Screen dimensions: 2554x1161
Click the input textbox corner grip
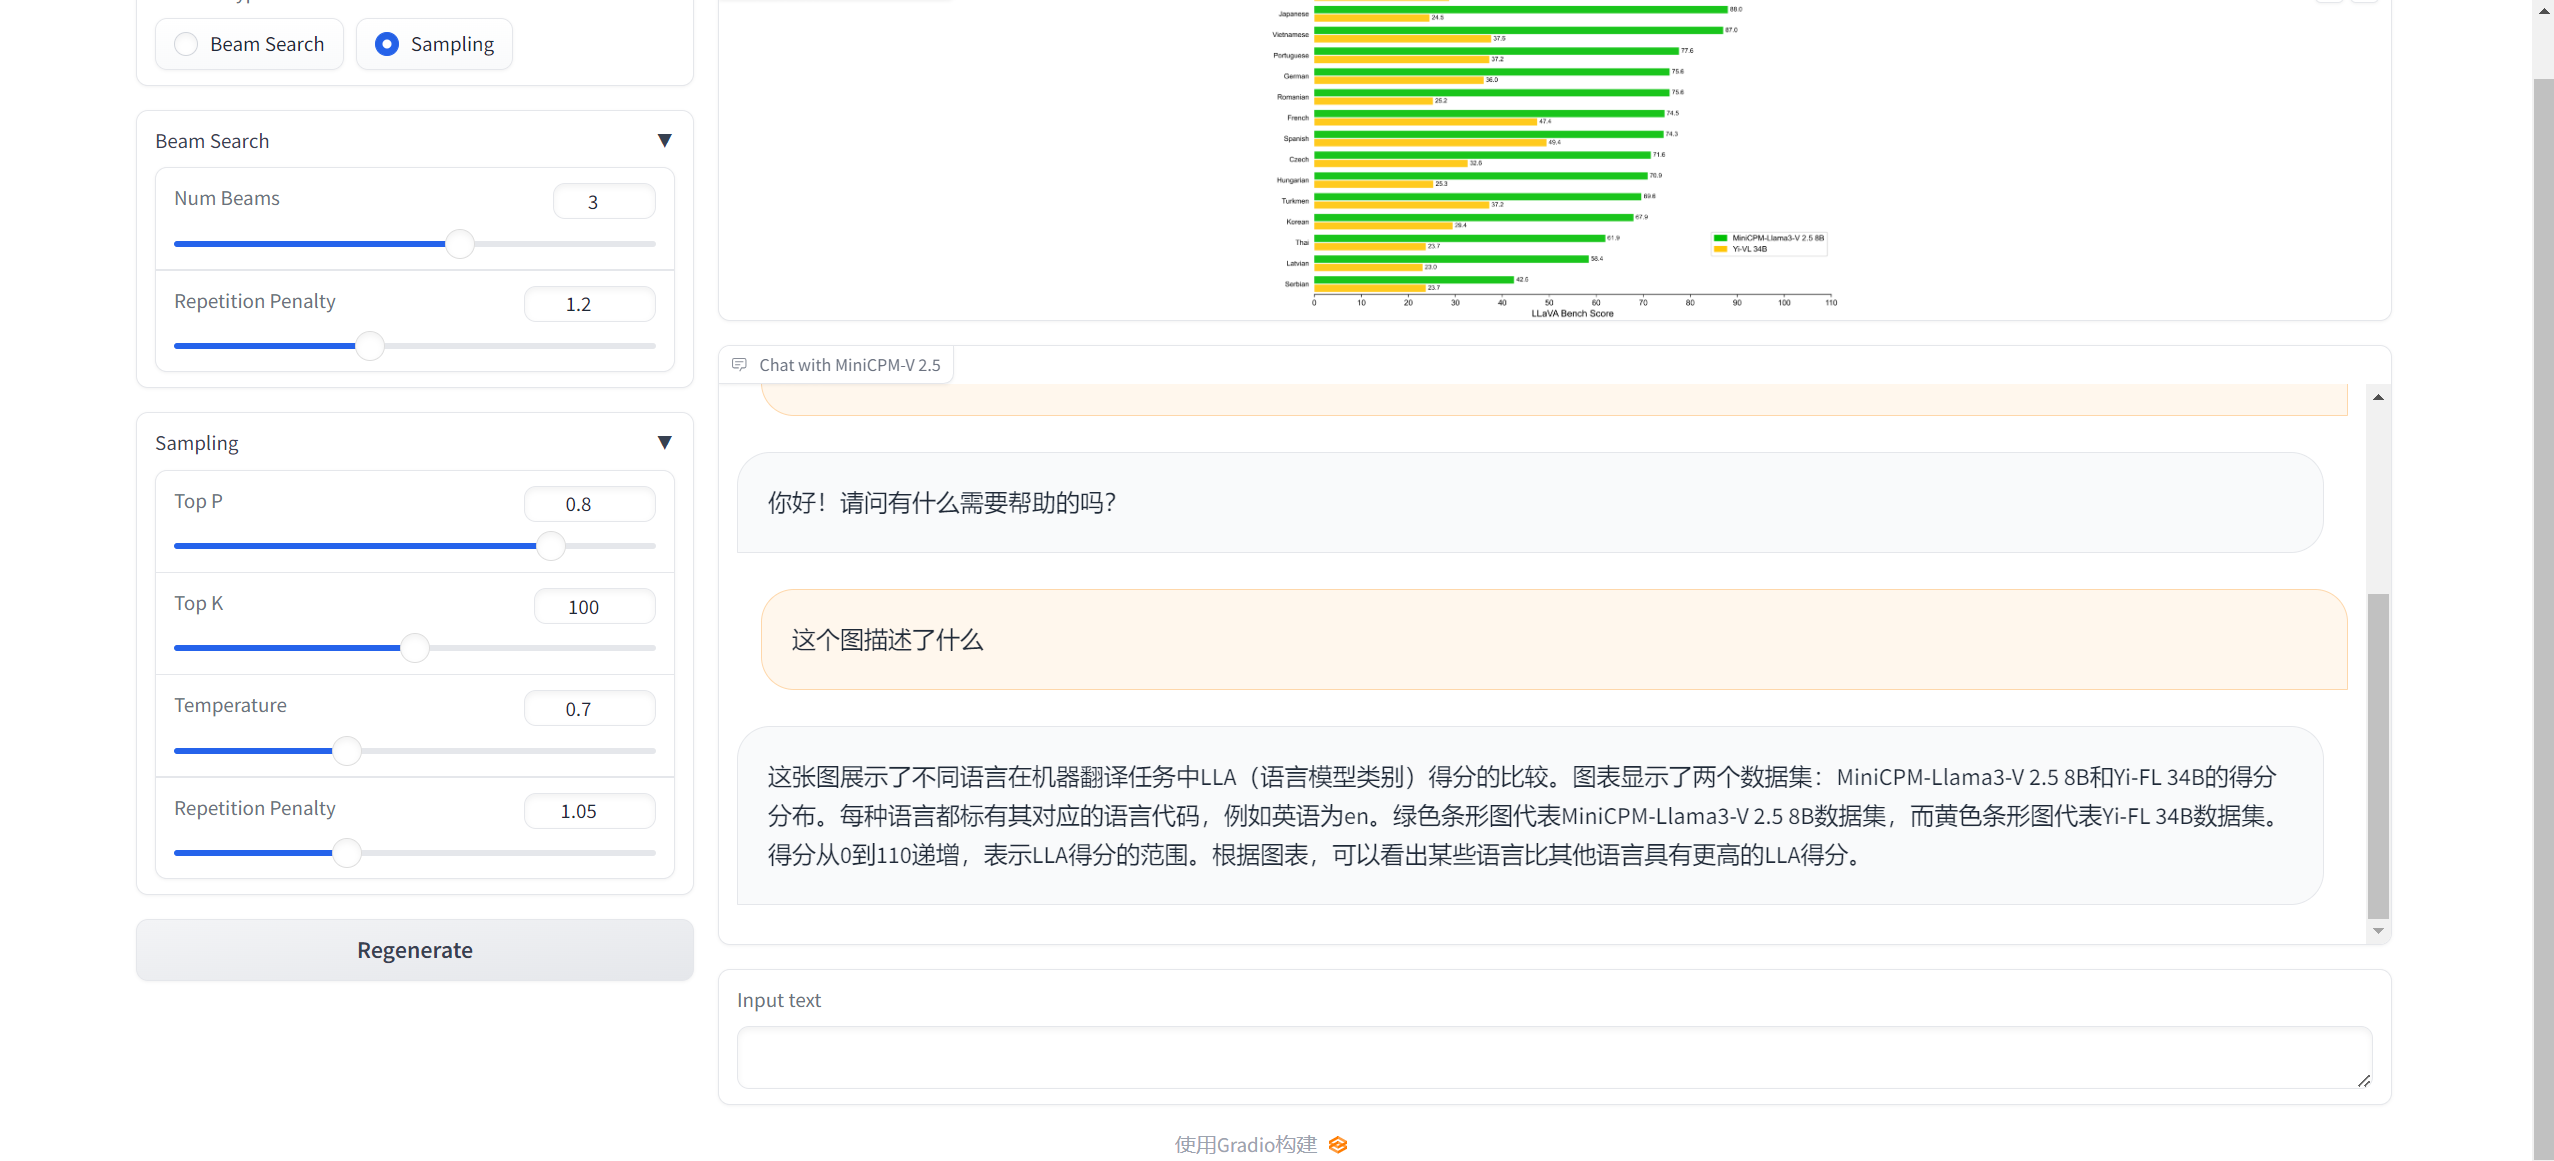click(2363, 1080)
